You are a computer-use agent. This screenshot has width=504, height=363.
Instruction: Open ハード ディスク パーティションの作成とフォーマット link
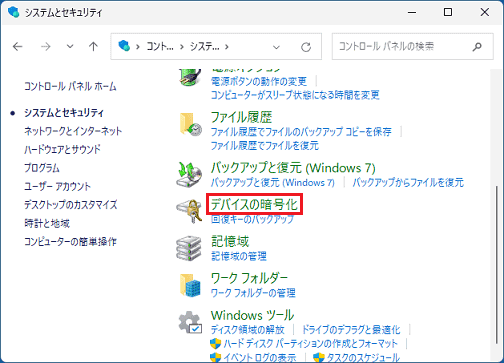tap(311, 343)
